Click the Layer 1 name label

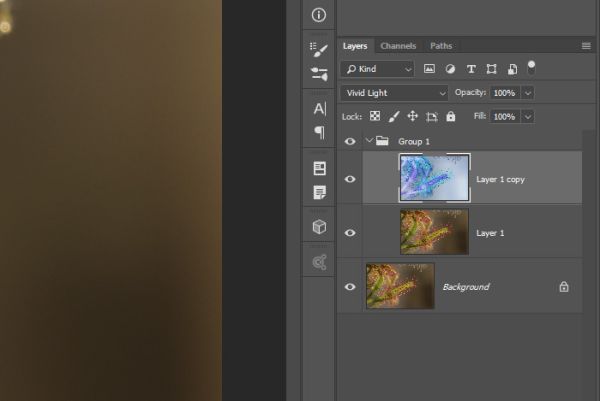(x=490, y=233)
